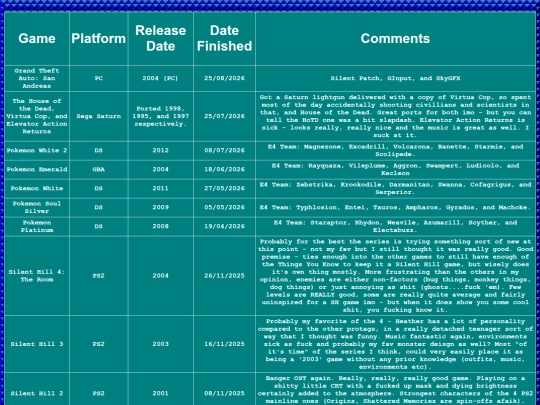Click the 2011 release date cell

click(x=160, y=188)
